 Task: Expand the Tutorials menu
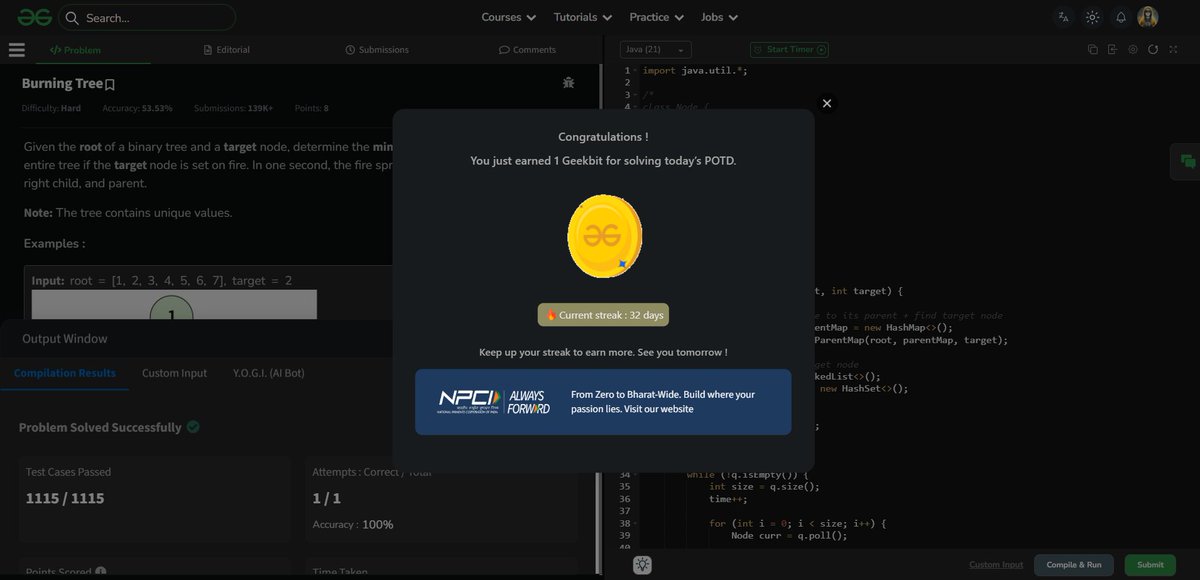(x=582, y=17)
